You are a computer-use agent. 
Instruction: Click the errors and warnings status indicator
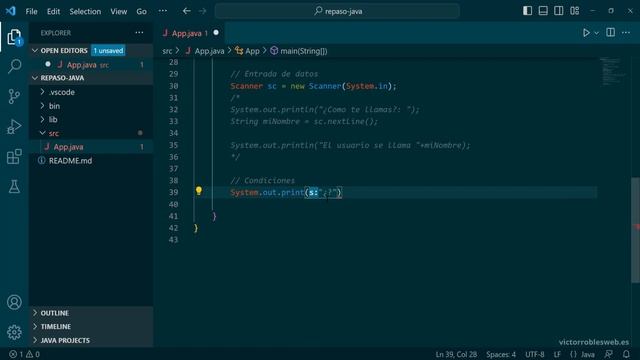coord(24,354)
